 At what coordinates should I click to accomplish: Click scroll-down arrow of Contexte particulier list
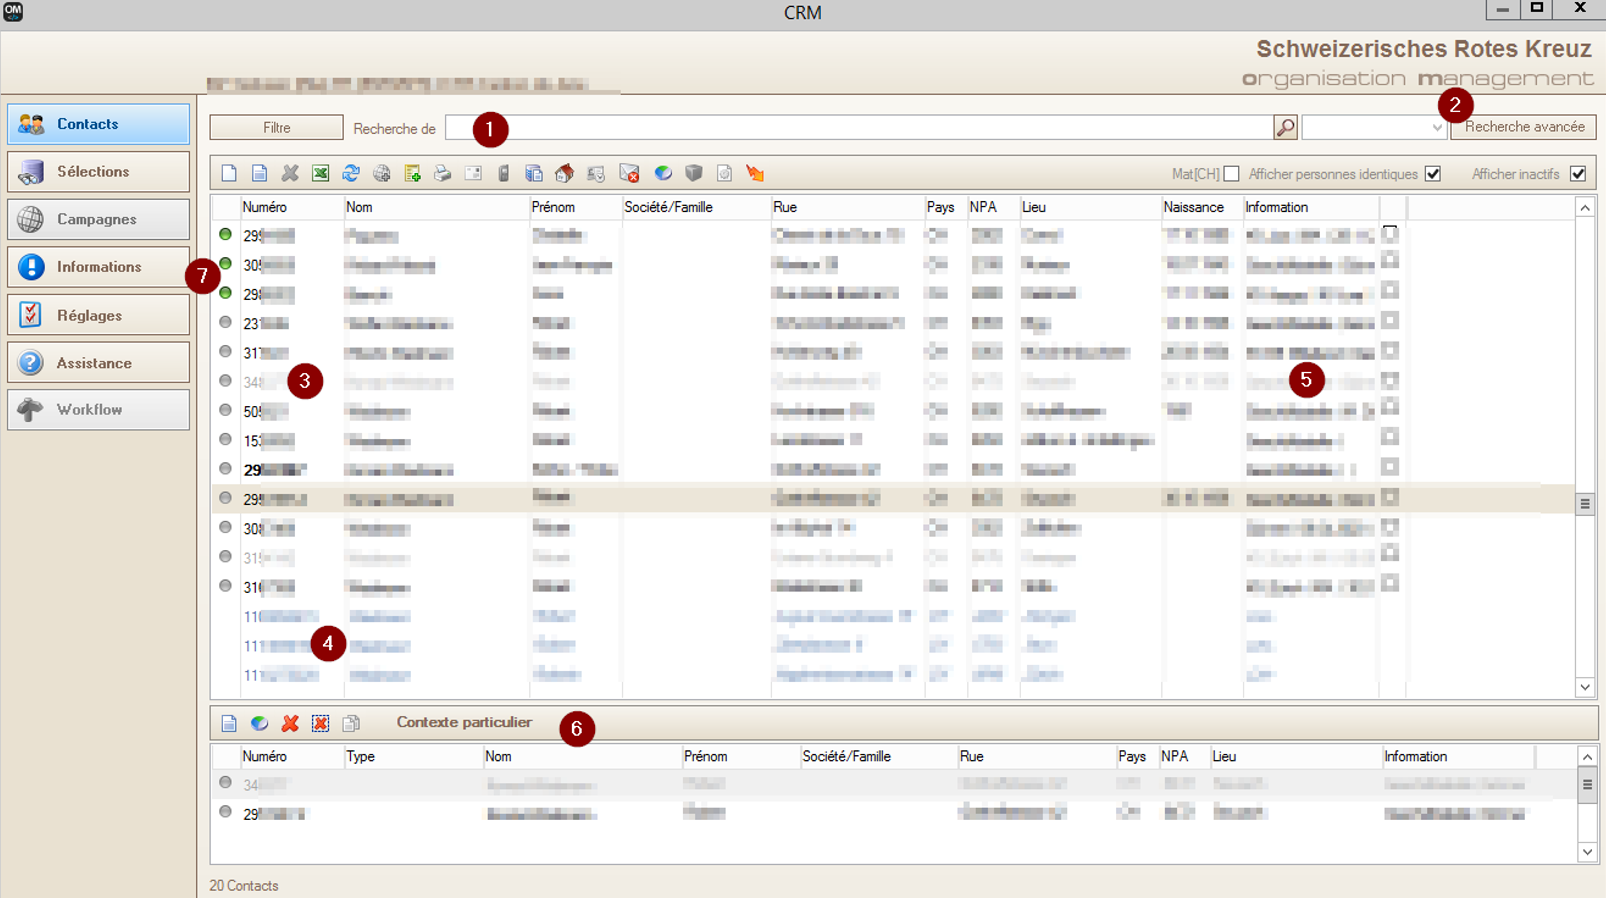tap(1587, 852)
